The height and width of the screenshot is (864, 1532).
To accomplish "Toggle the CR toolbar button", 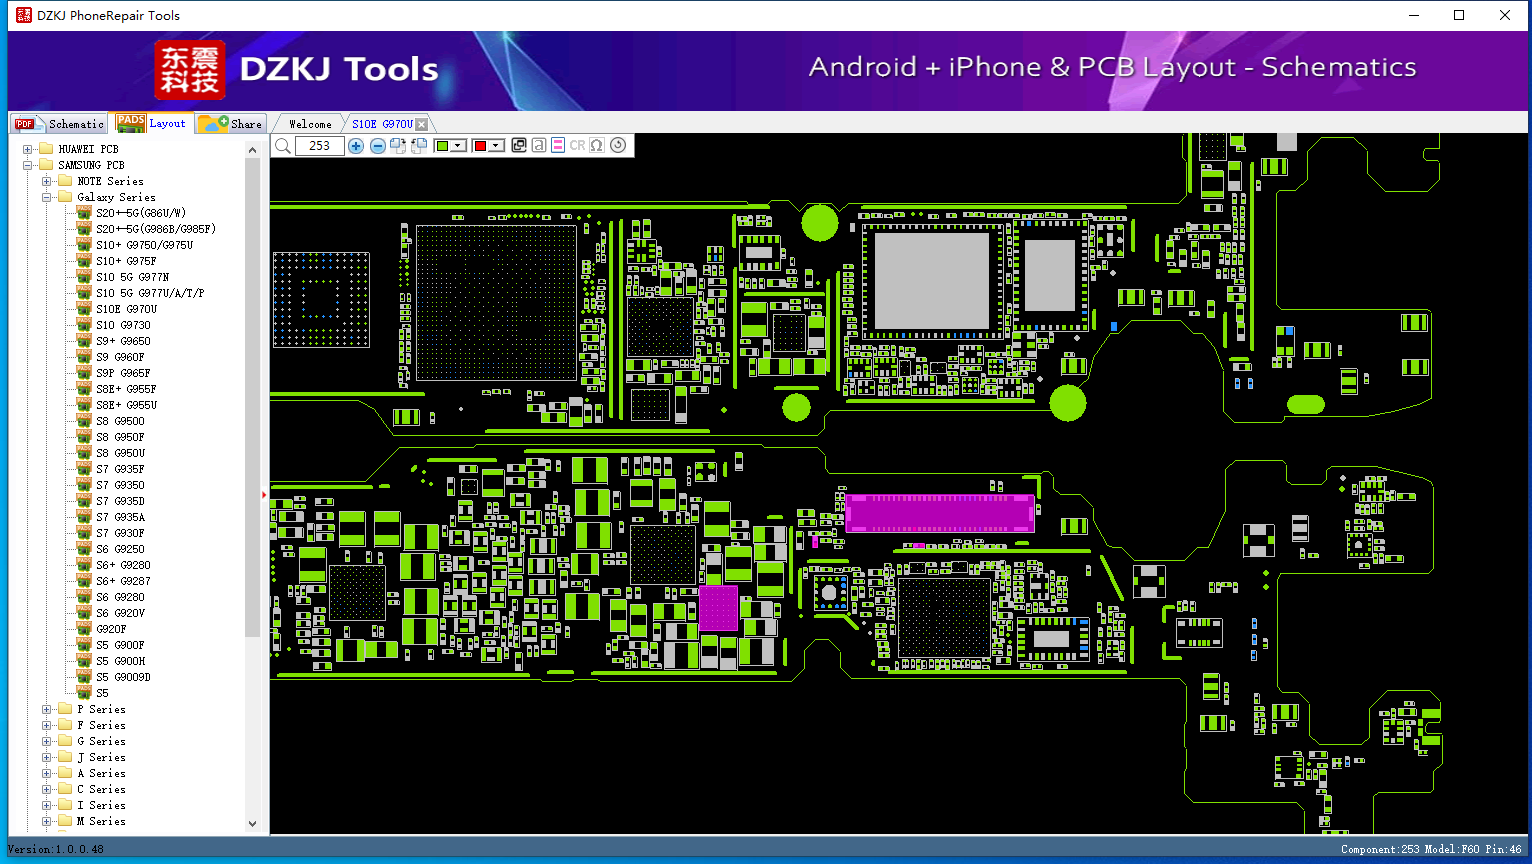I will tap(577, 146).
